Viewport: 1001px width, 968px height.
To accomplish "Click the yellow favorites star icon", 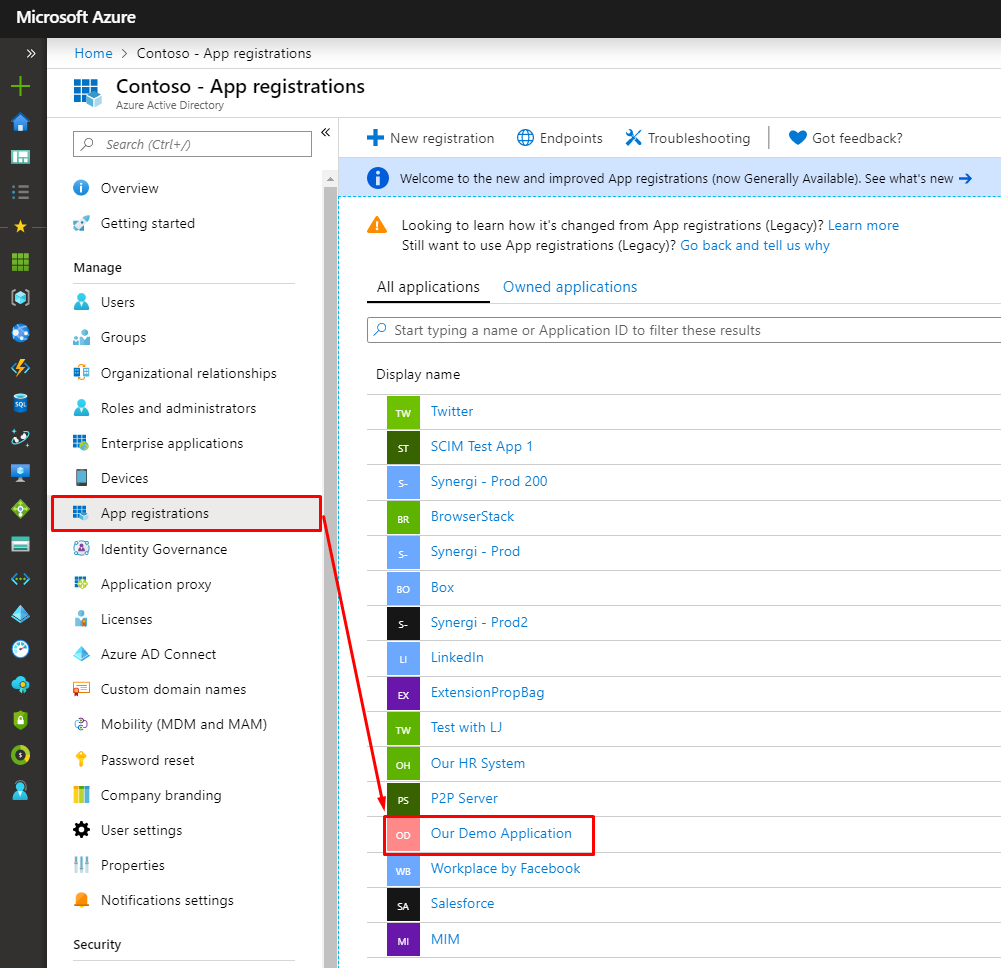I will coord(20,227).
